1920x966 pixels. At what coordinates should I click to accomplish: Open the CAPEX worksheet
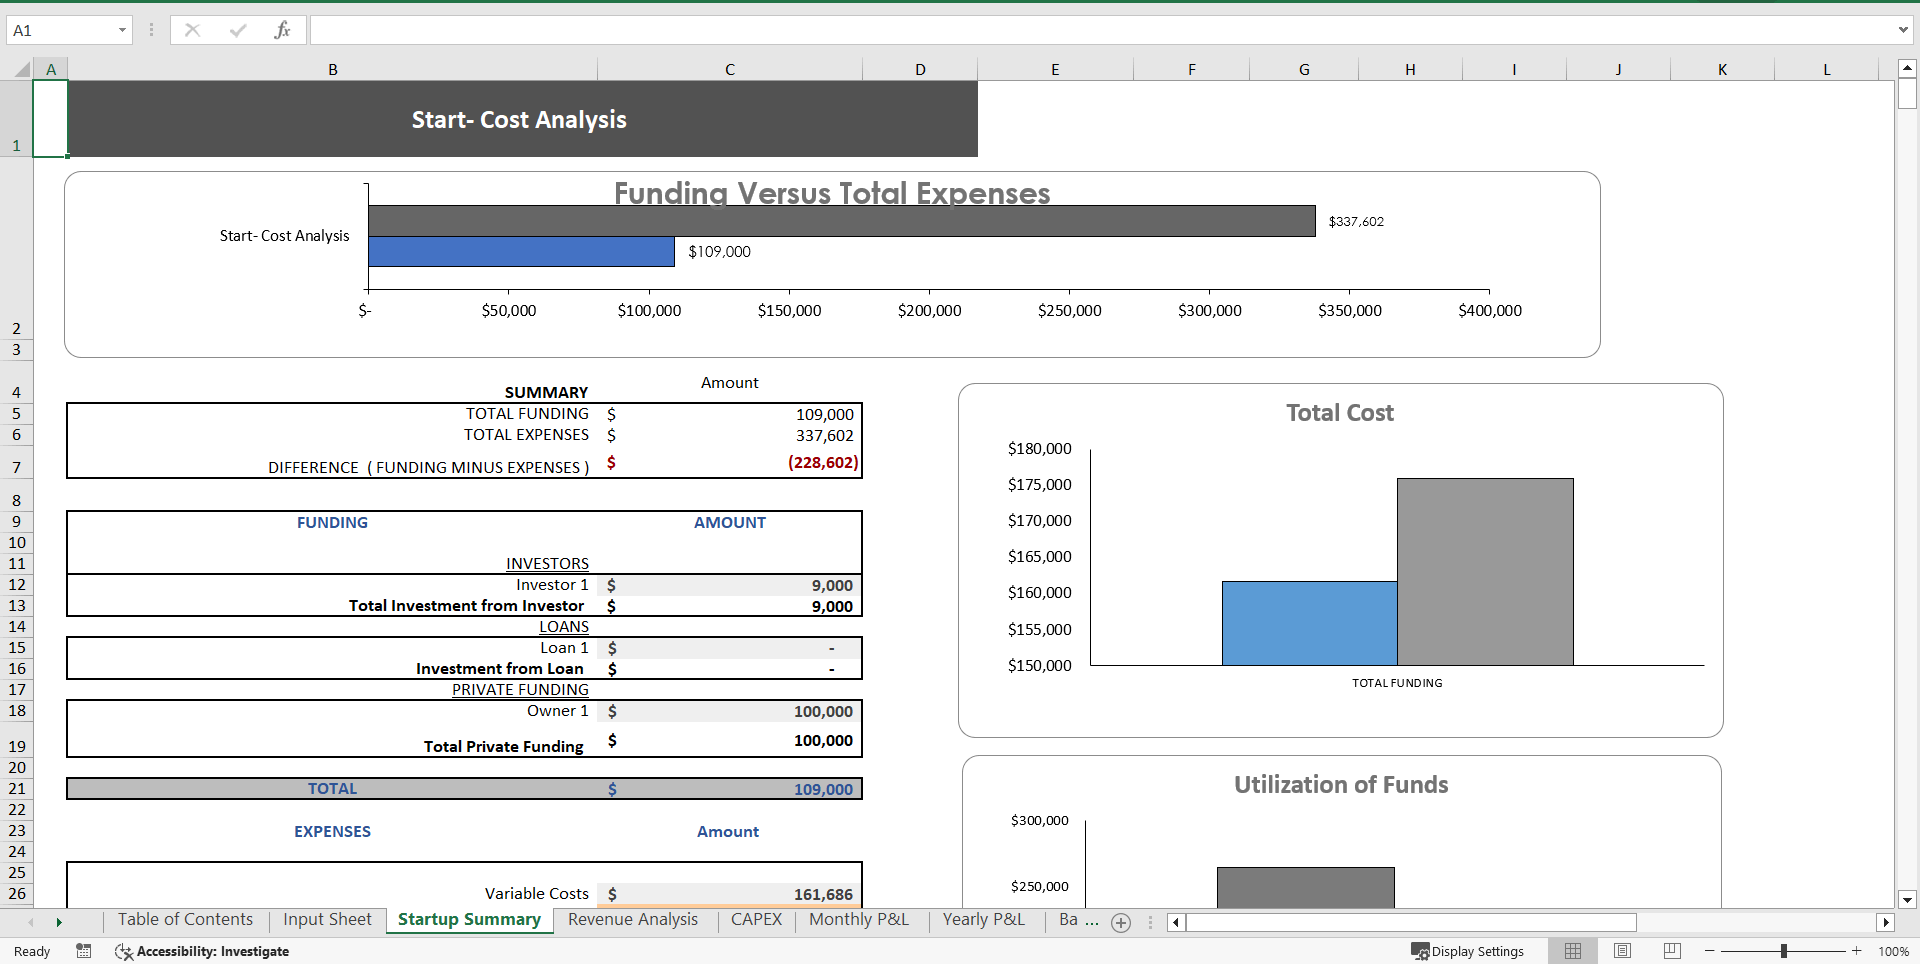coord(756,920)
